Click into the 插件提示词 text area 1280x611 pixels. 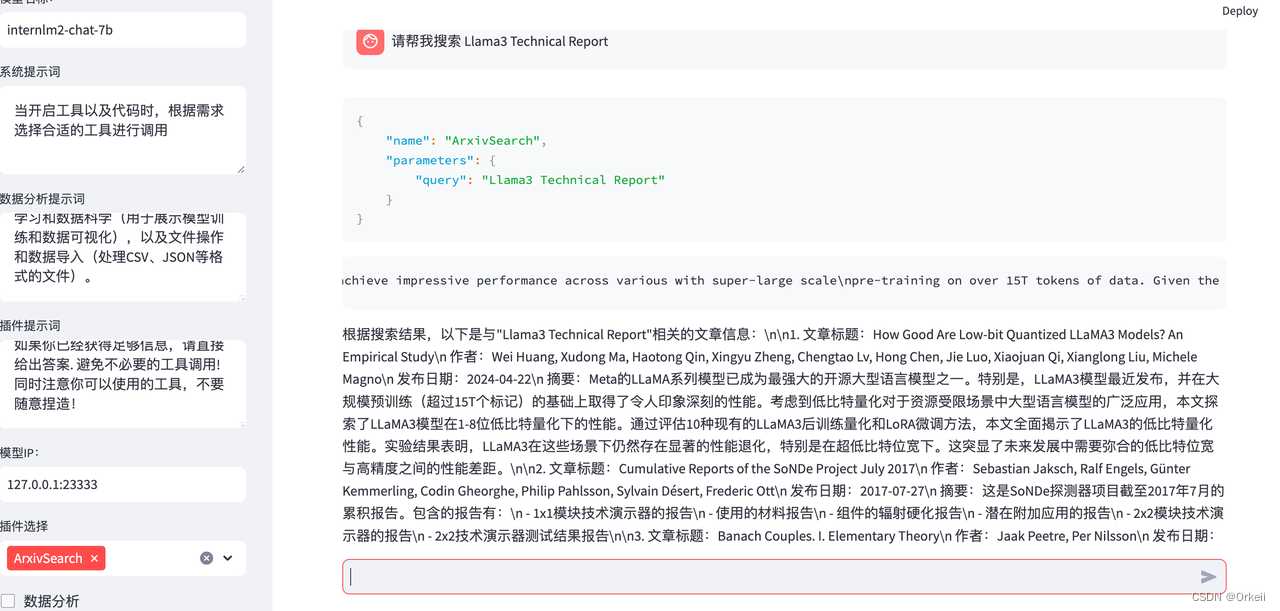[122, 383]
